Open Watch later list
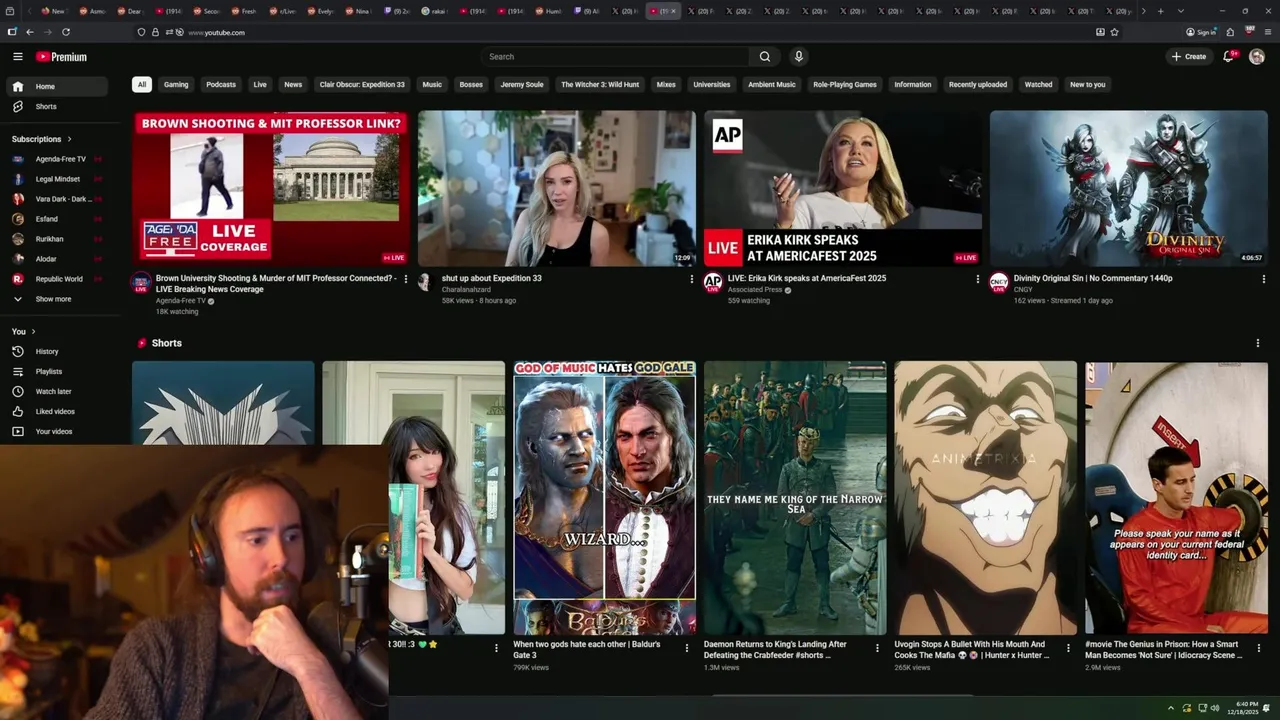 (58, 391)
